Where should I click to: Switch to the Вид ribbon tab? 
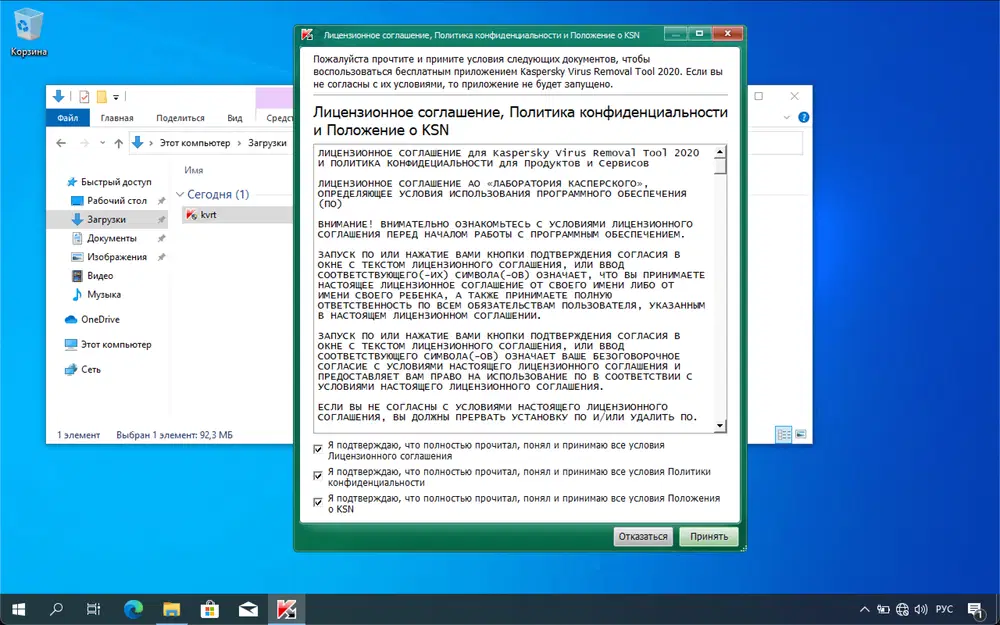click(x=235, y=118)
